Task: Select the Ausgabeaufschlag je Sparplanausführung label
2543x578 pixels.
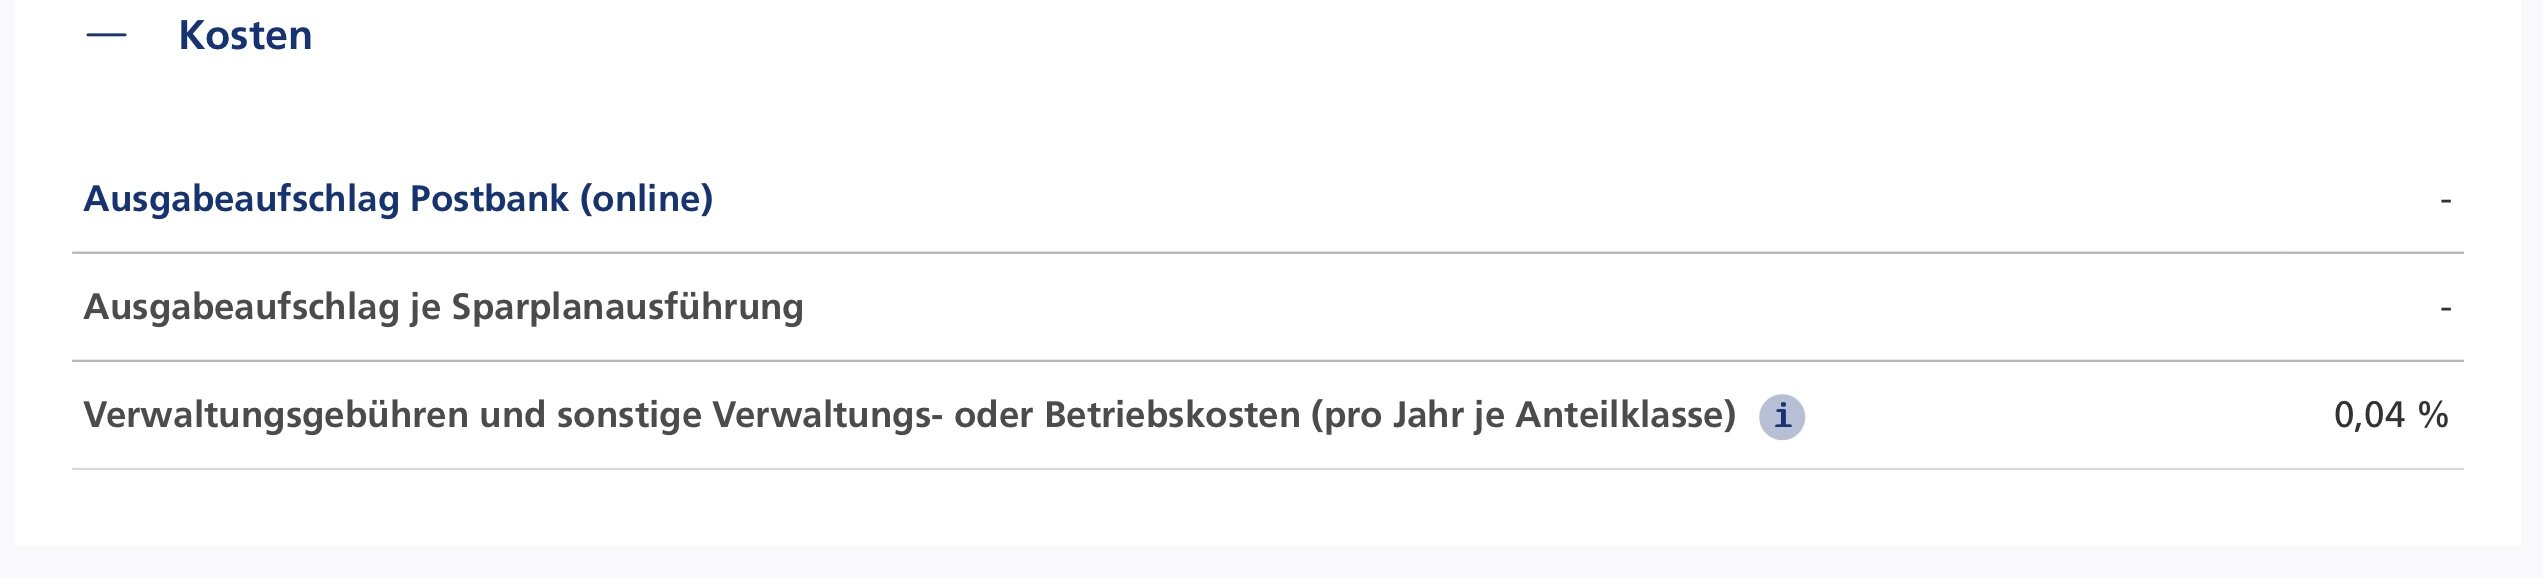Action: coord(443,307)
